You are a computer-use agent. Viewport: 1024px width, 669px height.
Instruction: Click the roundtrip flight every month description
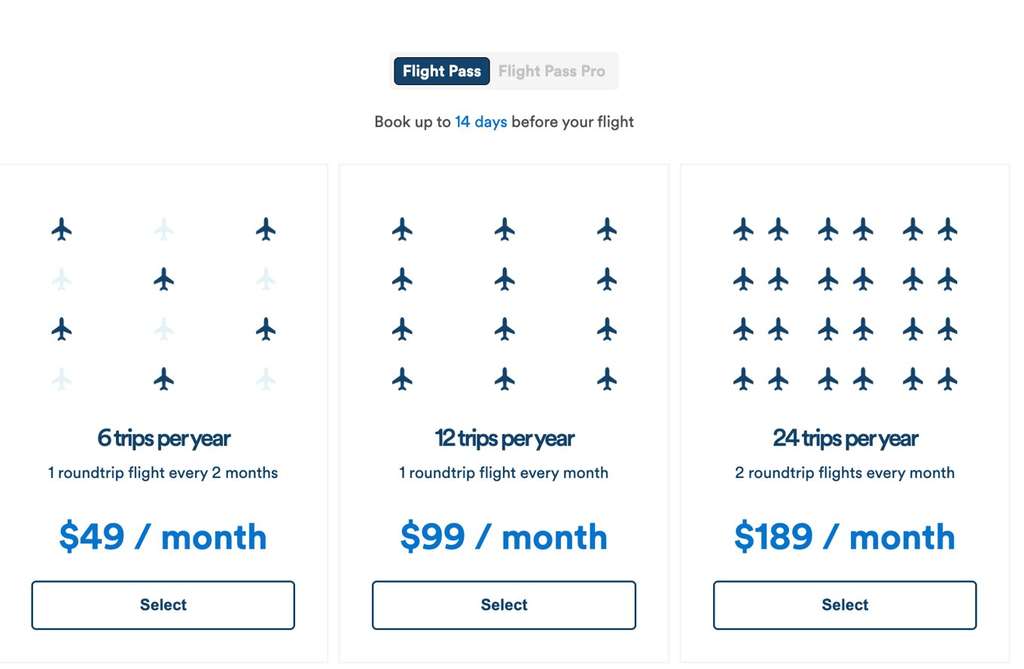[504, 472]
